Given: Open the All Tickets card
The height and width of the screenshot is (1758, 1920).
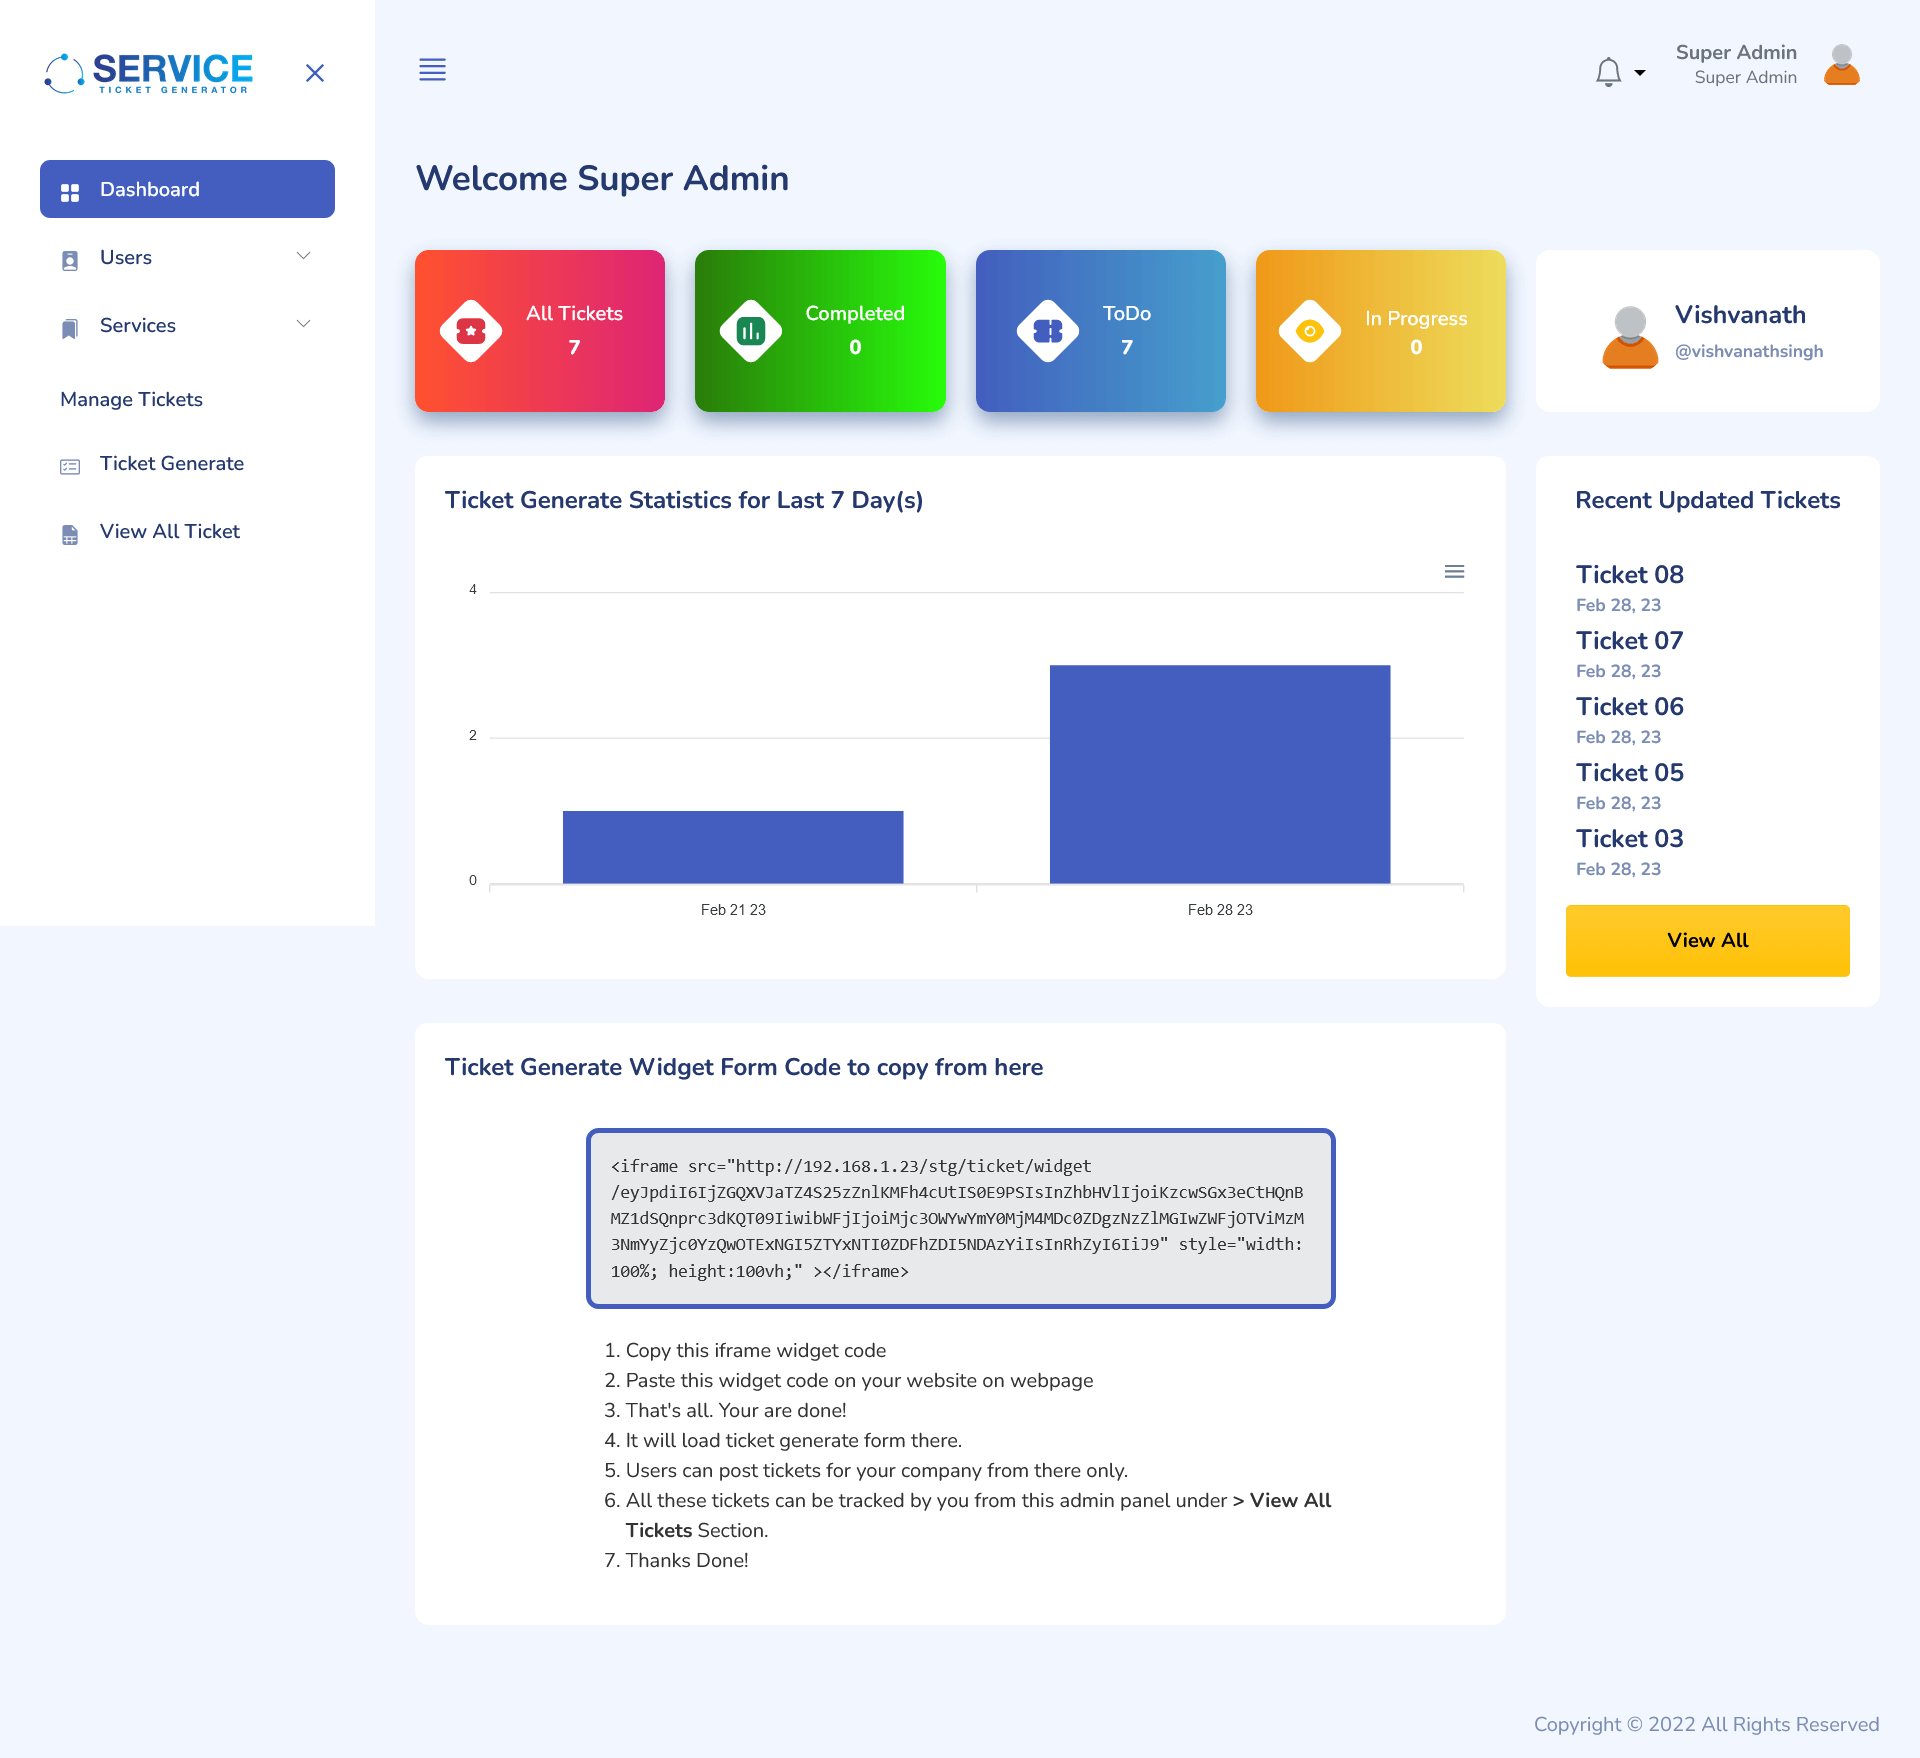Looking at the screenshot, I should click(540, 331).
